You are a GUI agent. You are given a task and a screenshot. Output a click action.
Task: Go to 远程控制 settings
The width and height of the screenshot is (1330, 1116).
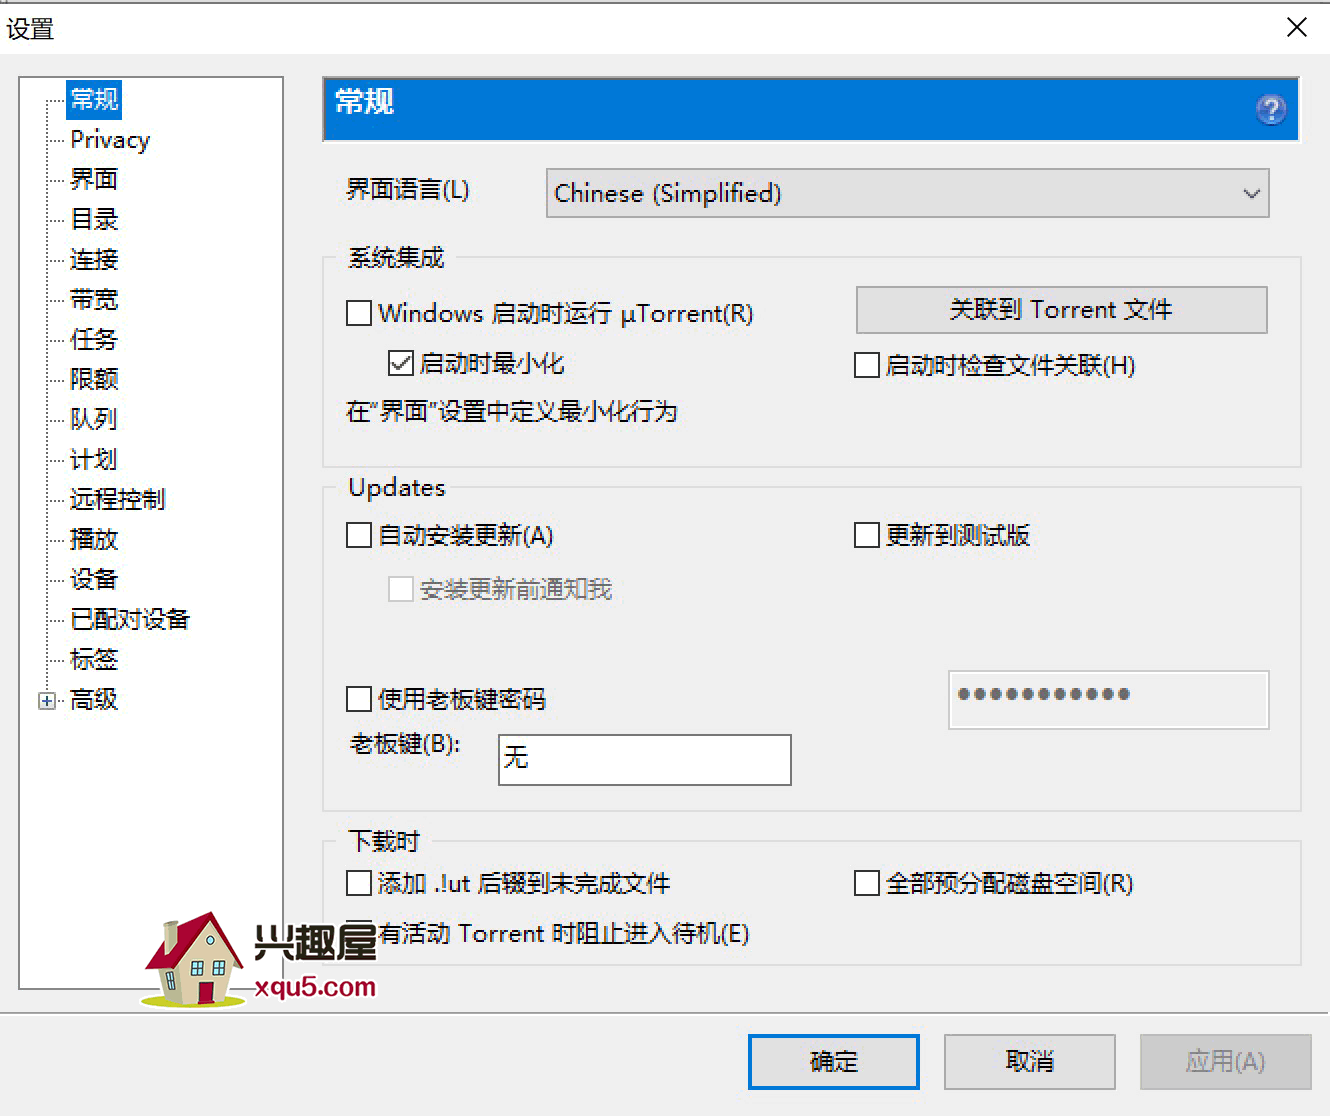tap(117, 499)
